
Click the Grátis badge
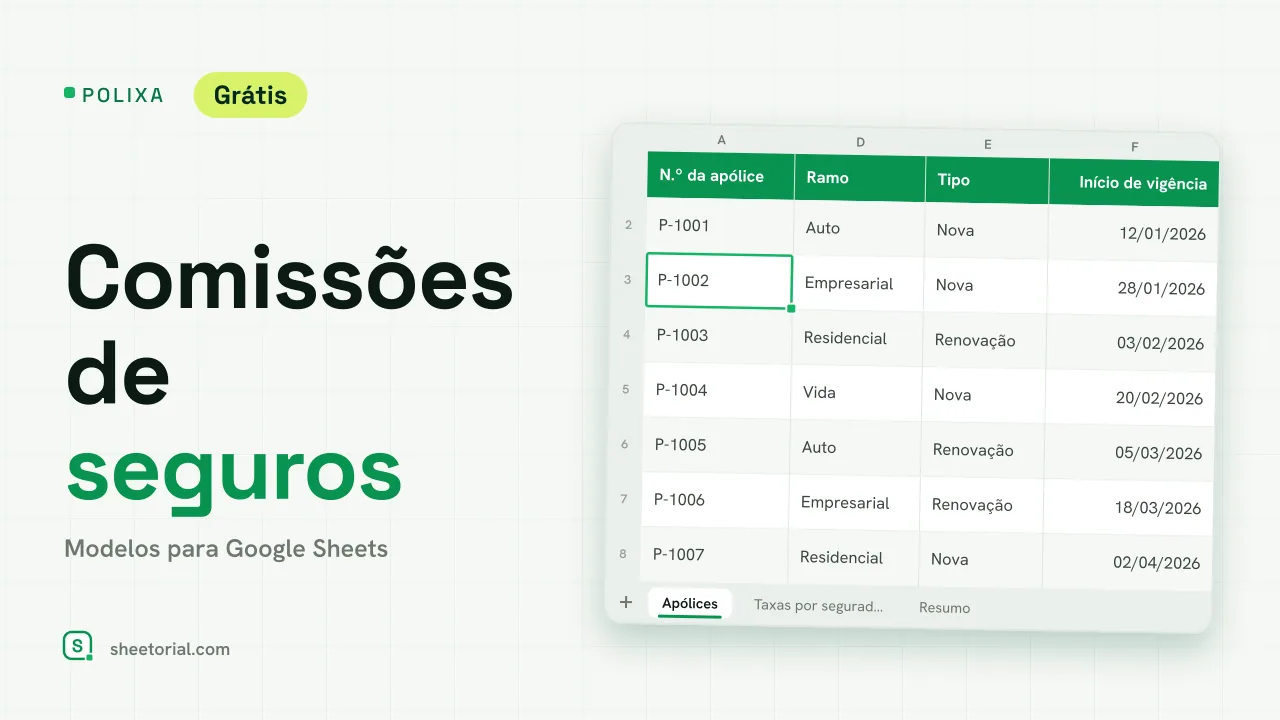click(x=250, y=95)
